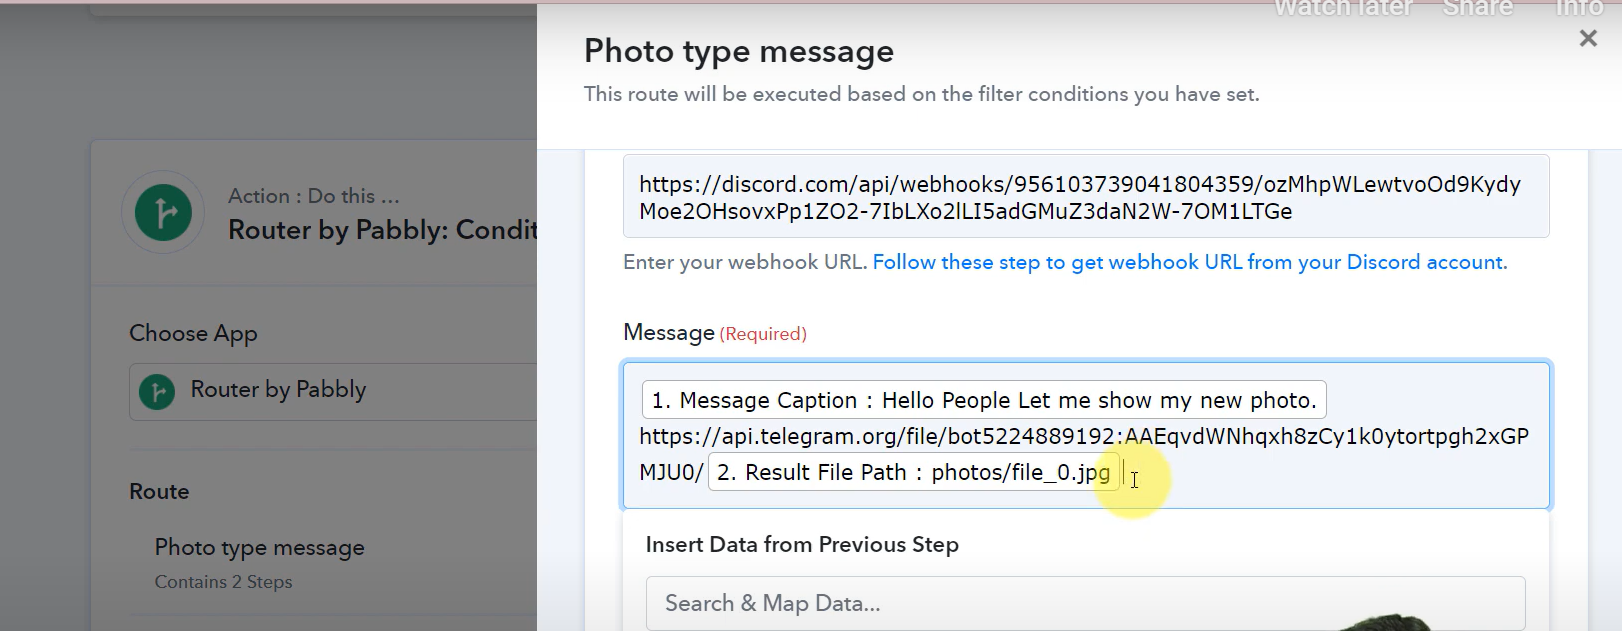Open the Photo type message route
1622x631 pixels.
click(x=259, y=547)
